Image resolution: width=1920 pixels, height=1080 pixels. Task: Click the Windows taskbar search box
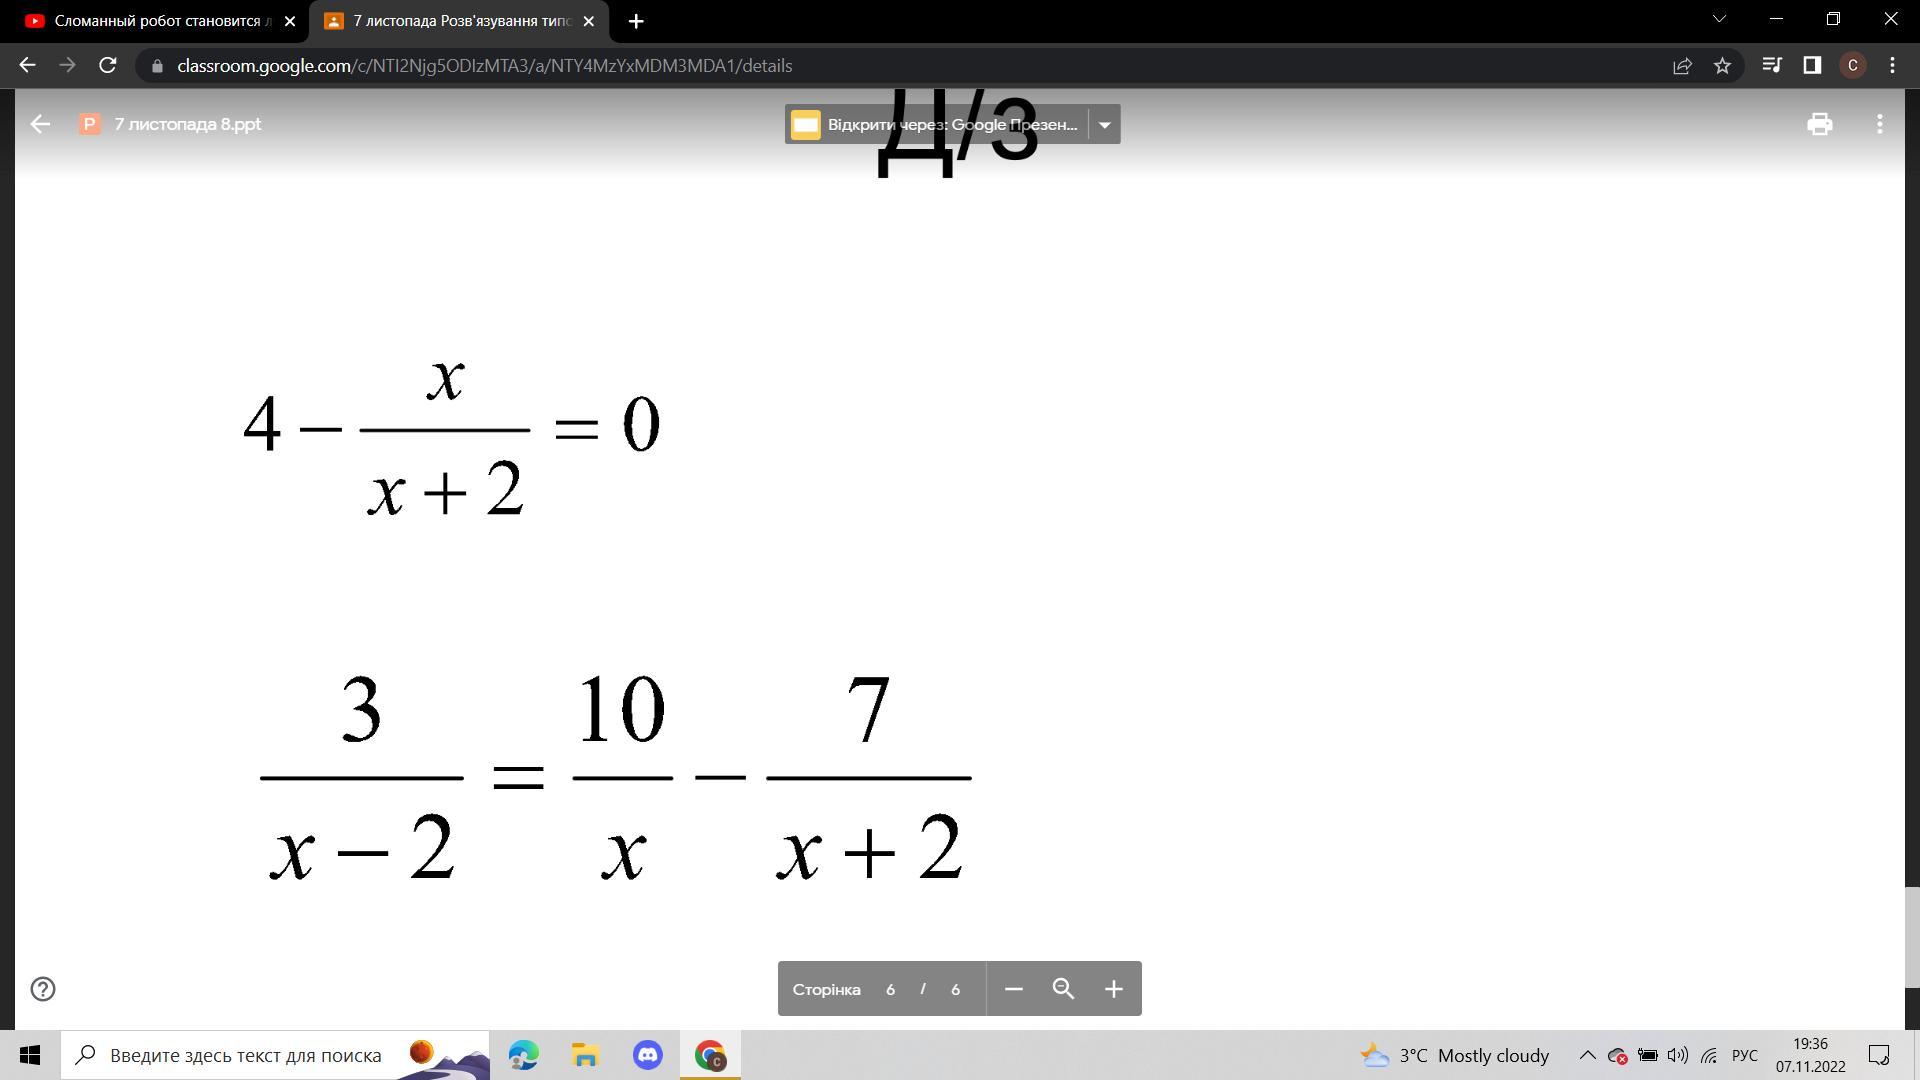(275, 1055)
